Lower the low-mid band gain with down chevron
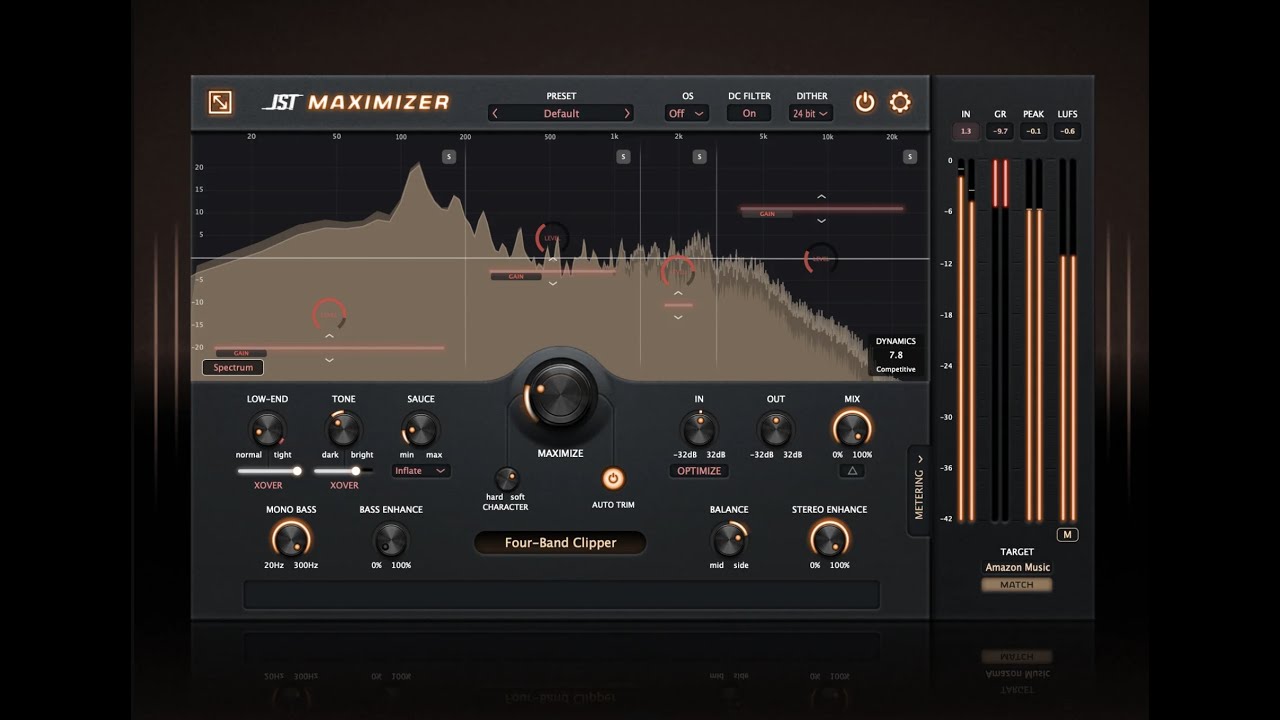The width and height of the screenshot is (1280, 720). click(553, 284)
